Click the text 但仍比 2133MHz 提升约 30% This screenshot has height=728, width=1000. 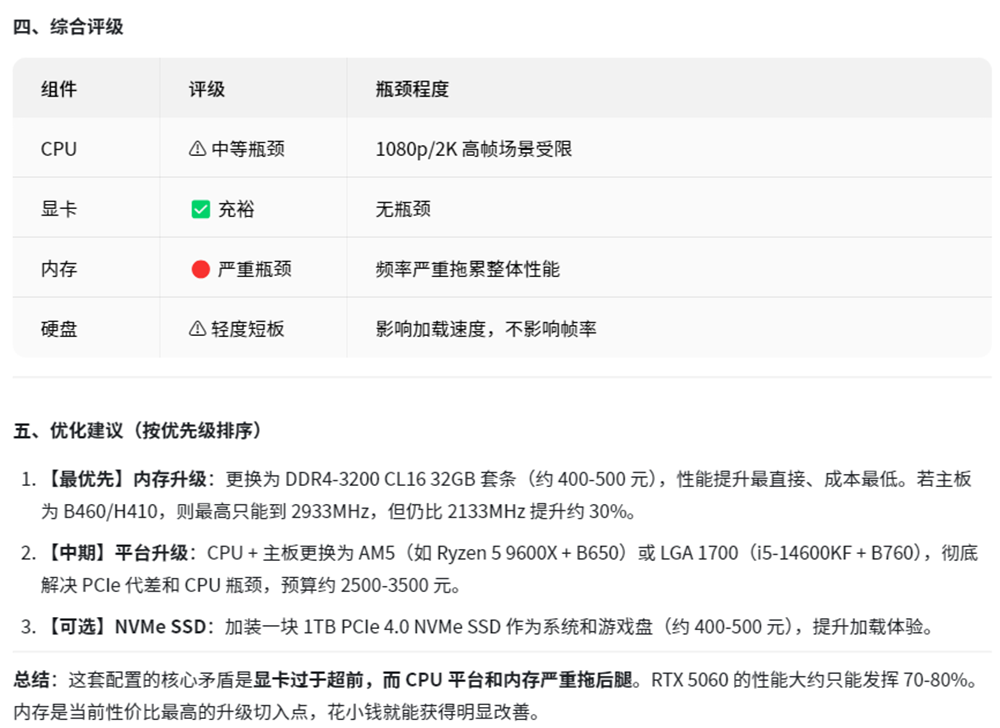pyautogui.click(x=508, y=511)
